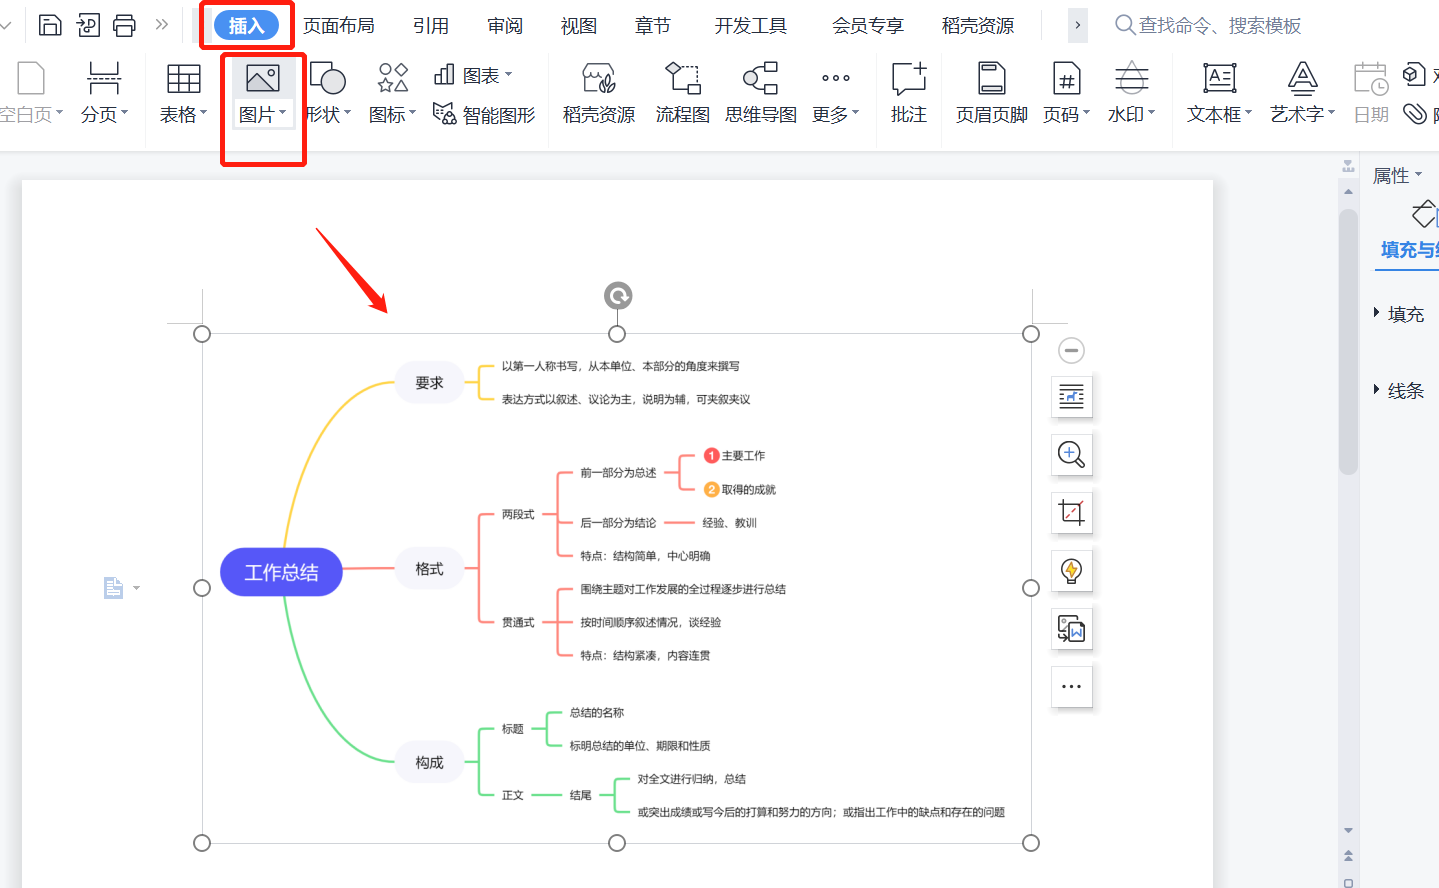The width and height of the screenshot is (1439, 888).
Task: Expand more quick access tools chevrons
Action: (161, 25)
